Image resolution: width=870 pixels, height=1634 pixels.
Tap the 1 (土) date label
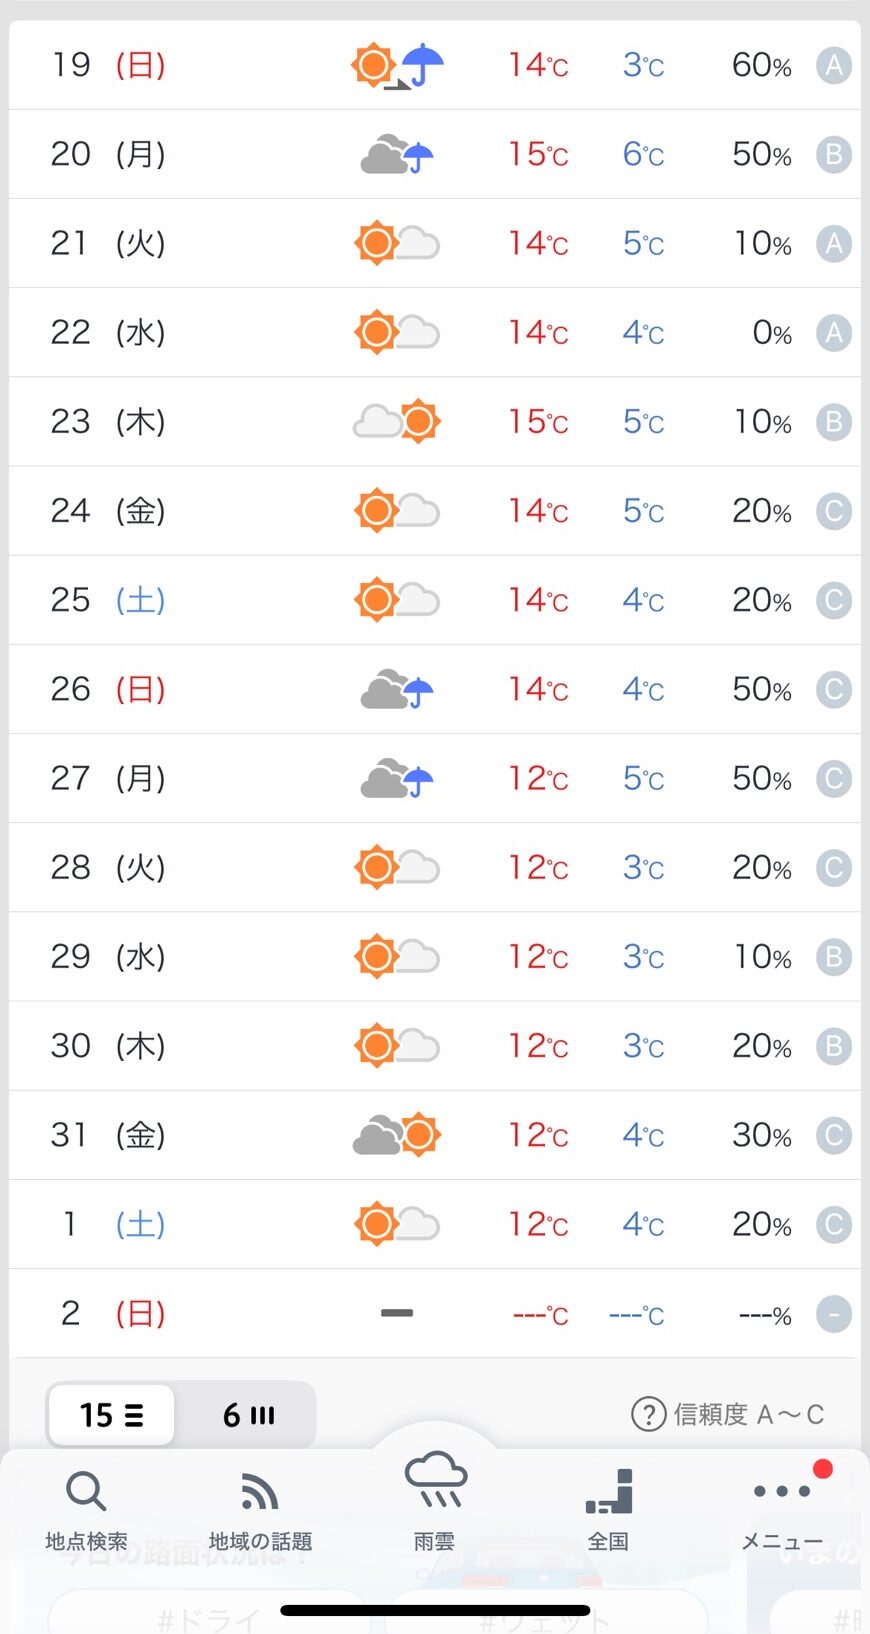[x=112, y=1224]
